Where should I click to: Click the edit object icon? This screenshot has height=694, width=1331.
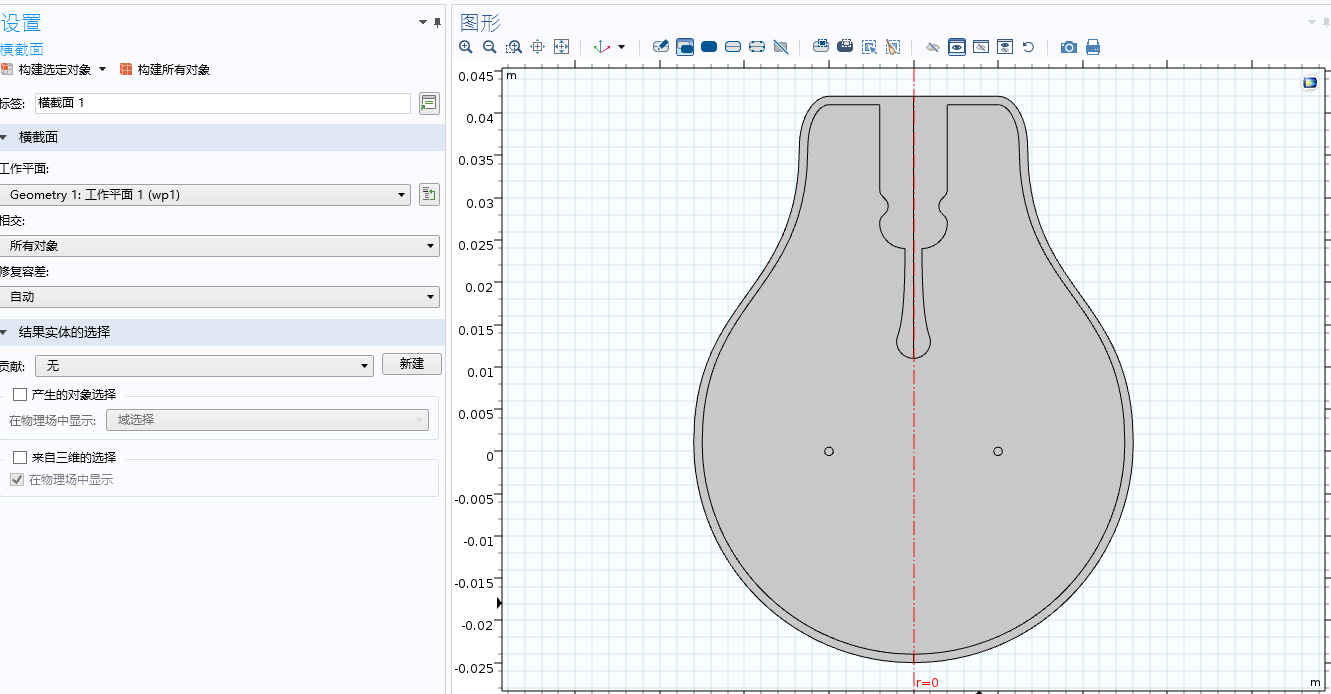coord(661,47)
